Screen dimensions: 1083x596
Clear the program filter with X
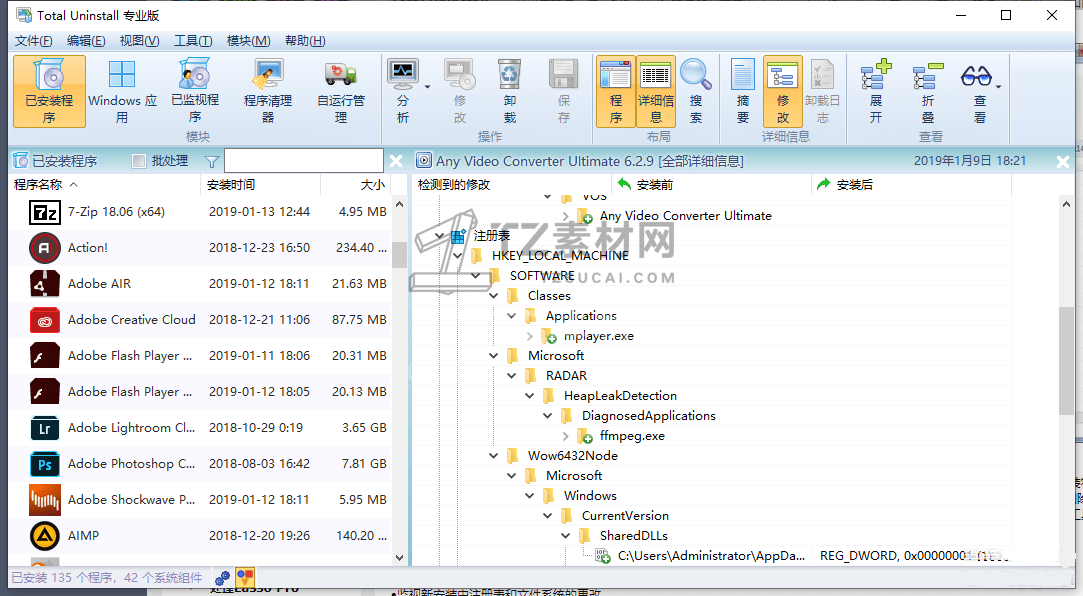[x=396, y=161]
